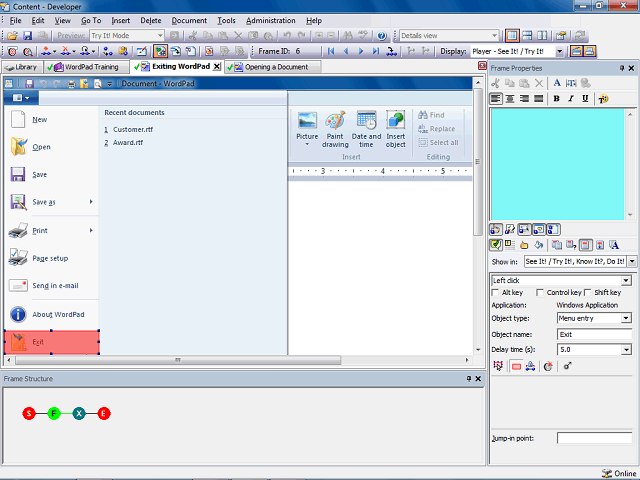Expand the Save as submenu arrow

91,202
